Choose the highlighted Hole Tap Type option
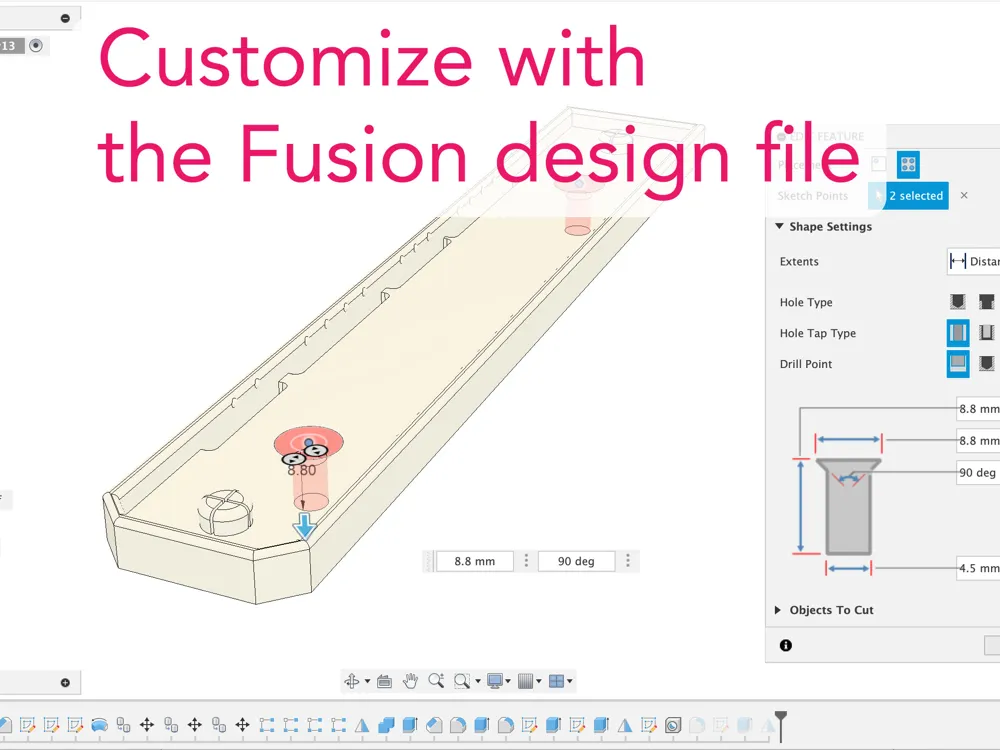 [x=958, y=332]
